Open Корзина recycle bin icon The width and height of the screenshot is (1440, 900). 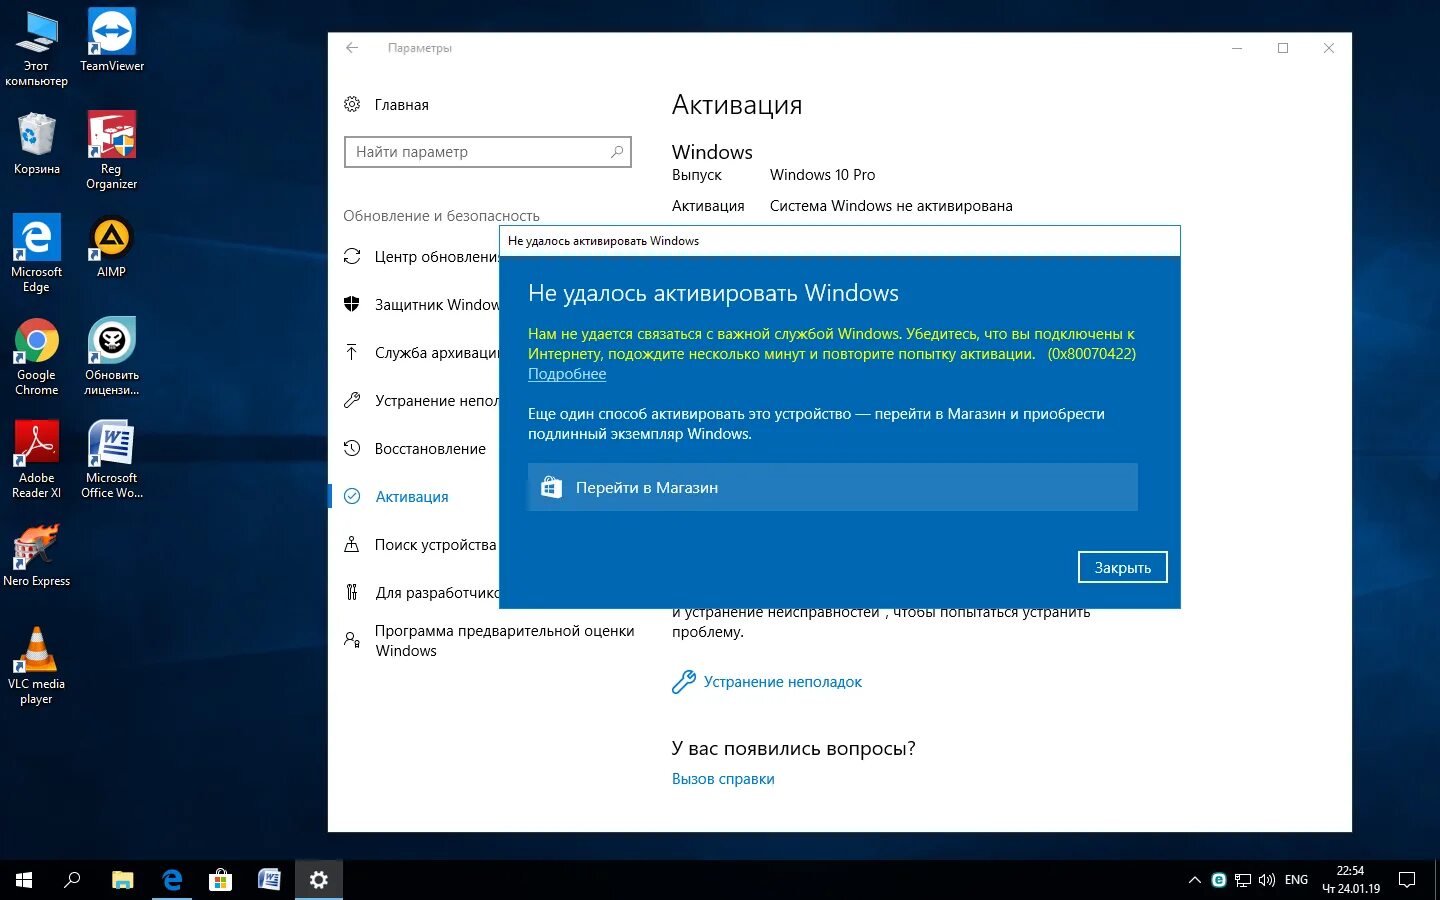click(36, 143)
